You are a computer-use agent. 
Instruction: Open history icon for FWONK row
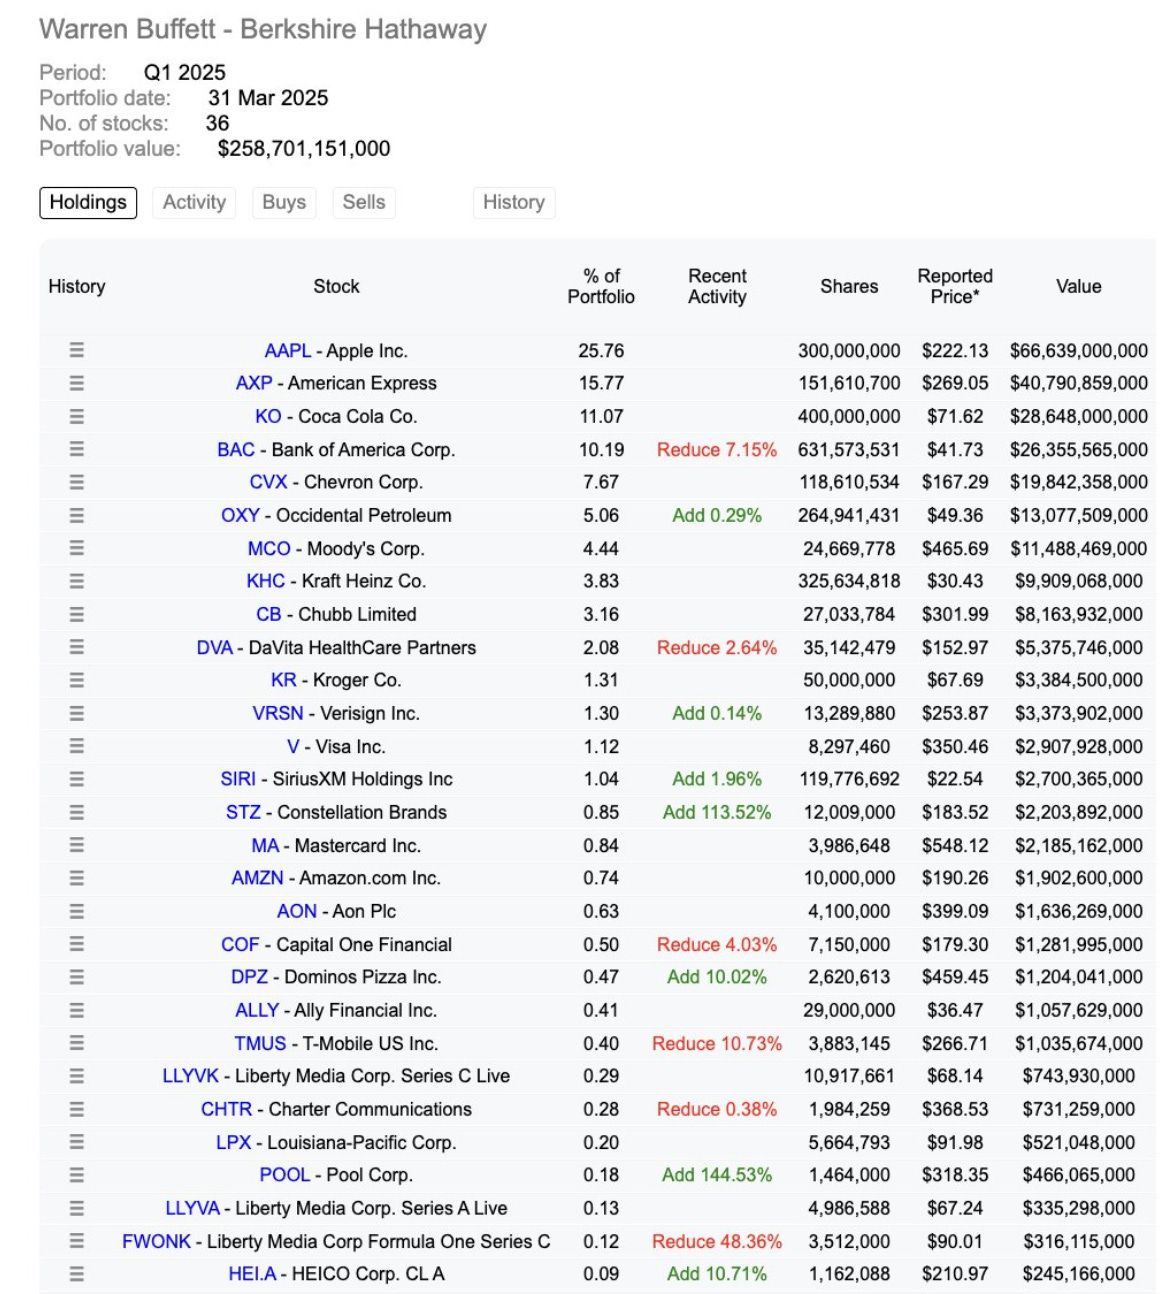(x=77, y=1241)
